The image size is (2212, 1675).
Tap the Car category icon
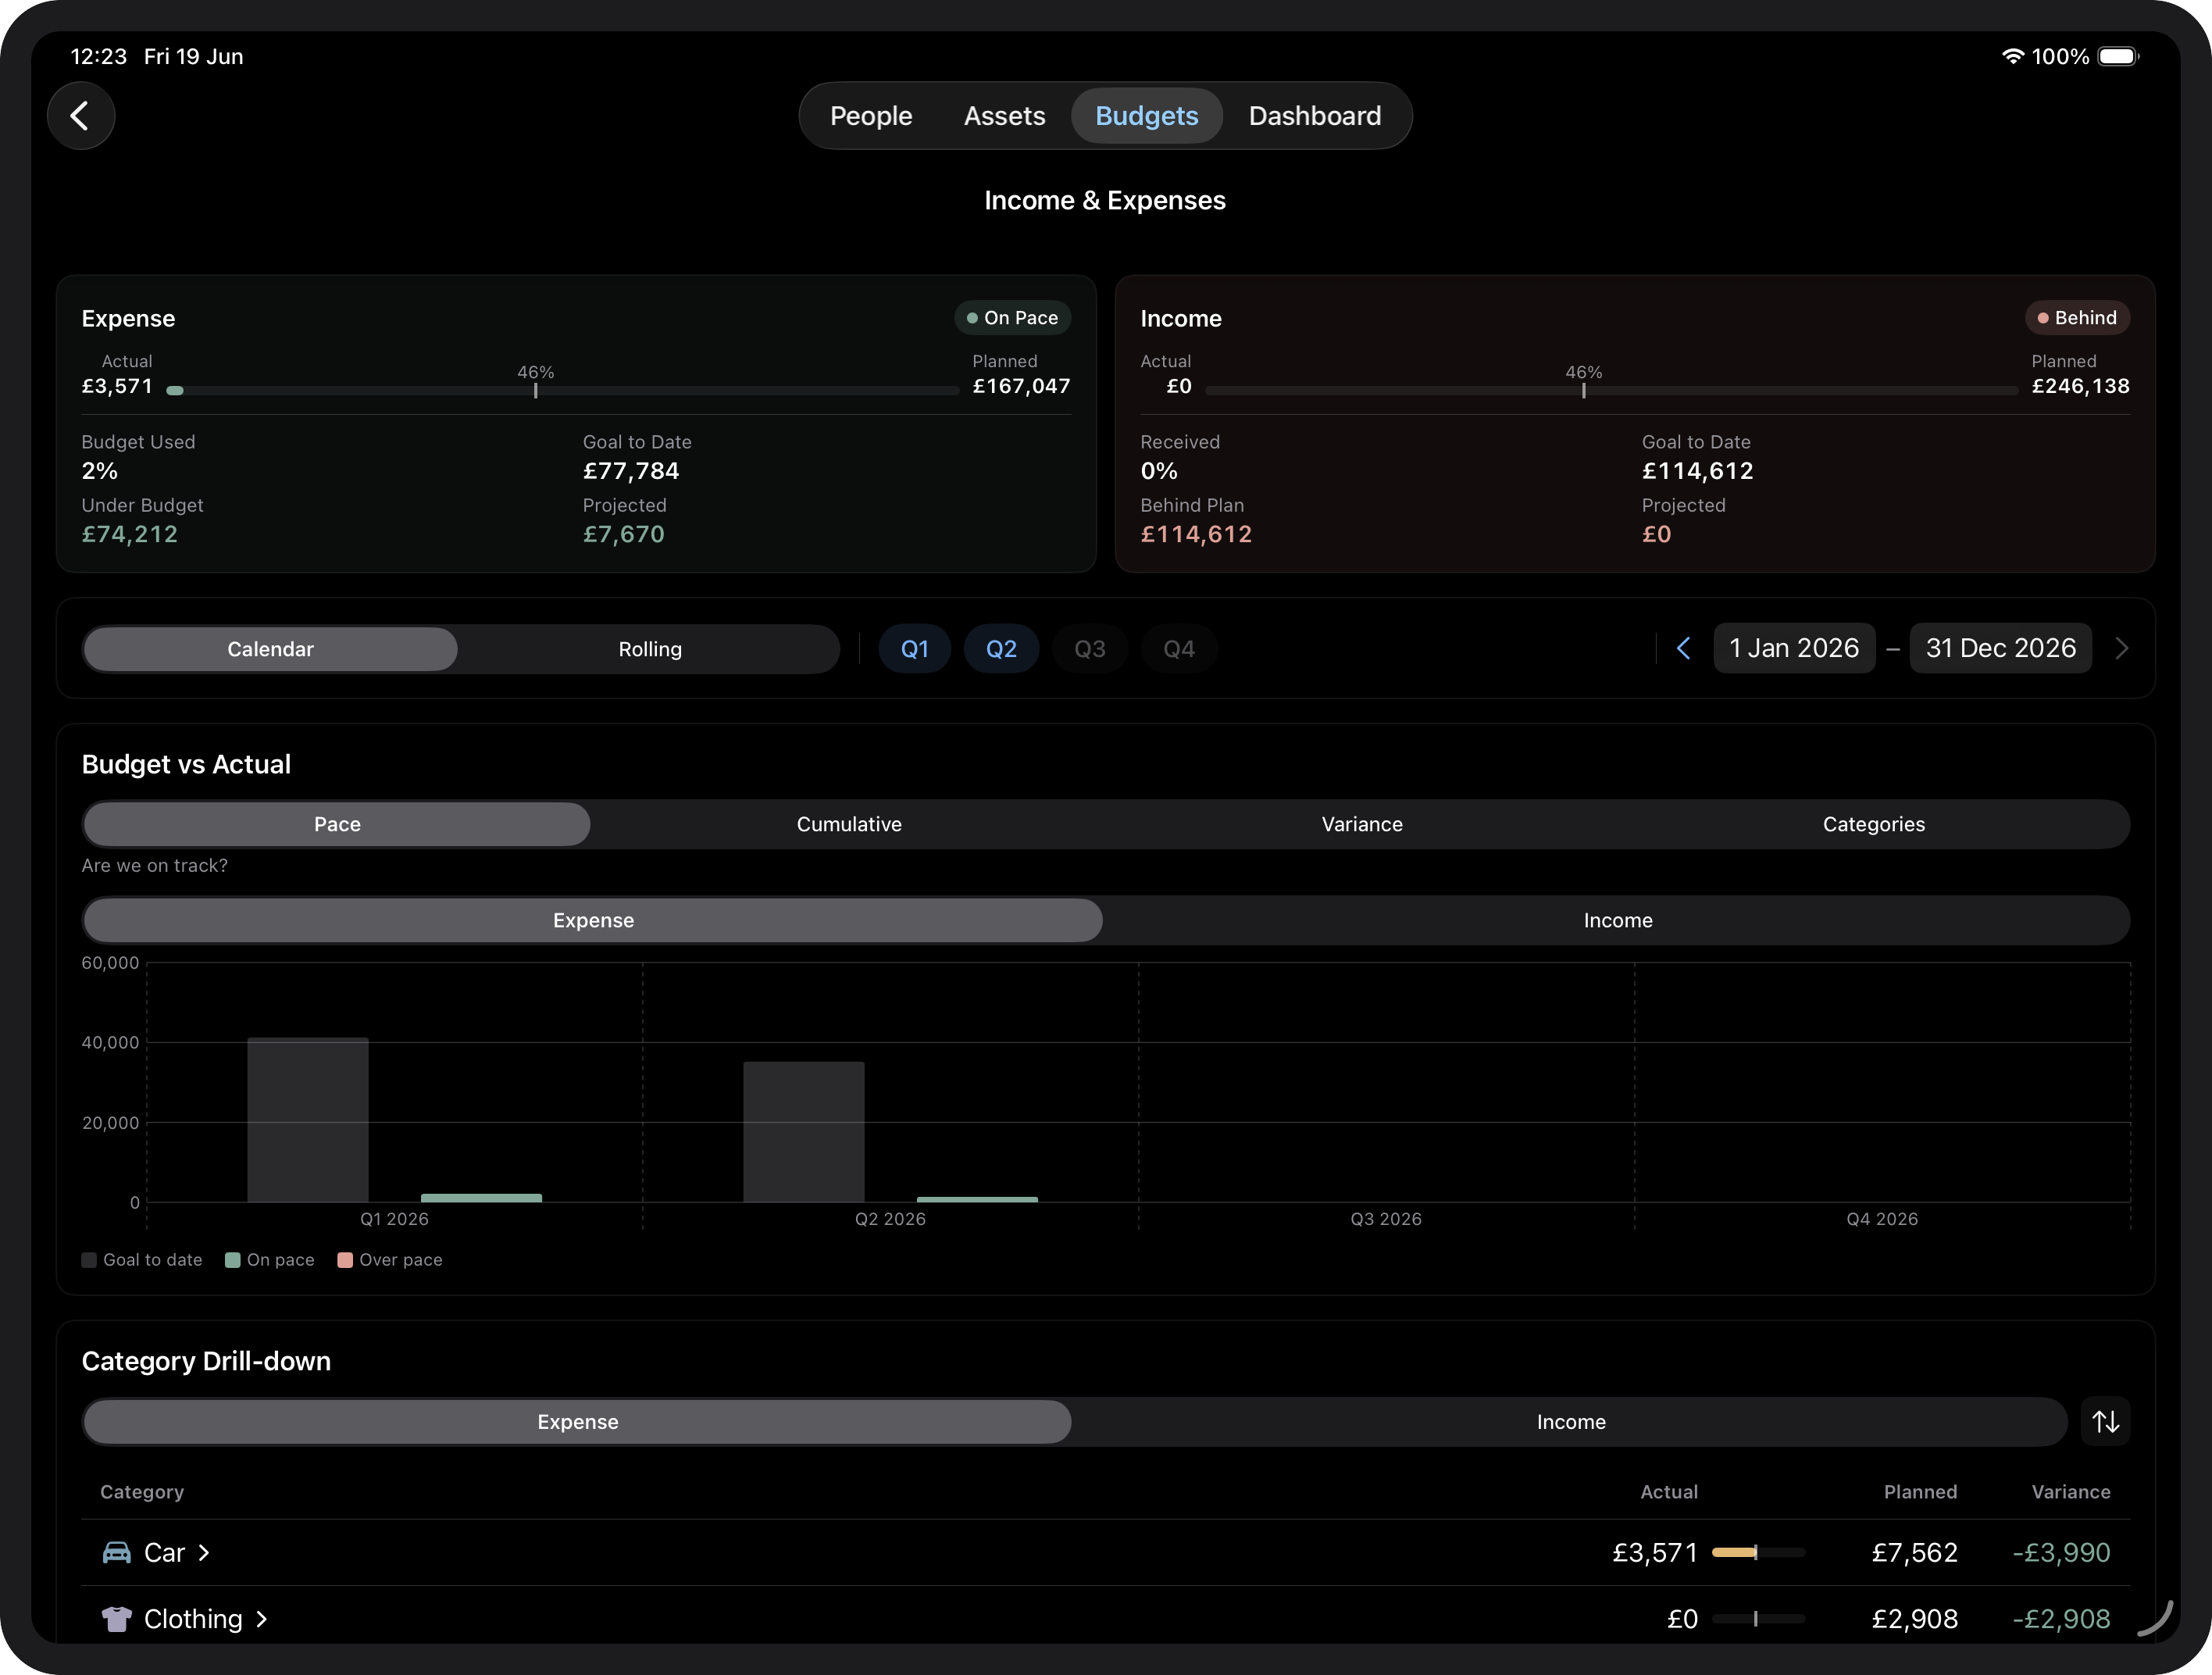(117, 1552)
